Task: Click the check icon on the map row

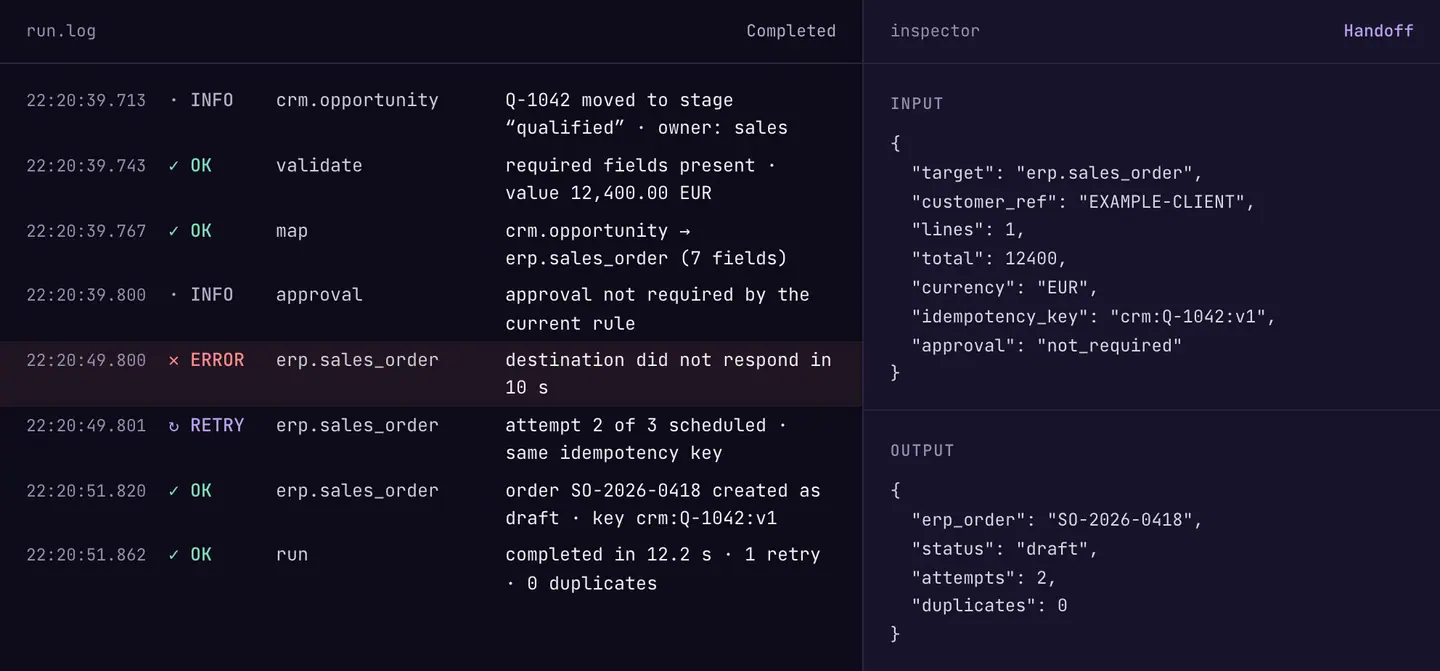Action: point(174,231)
